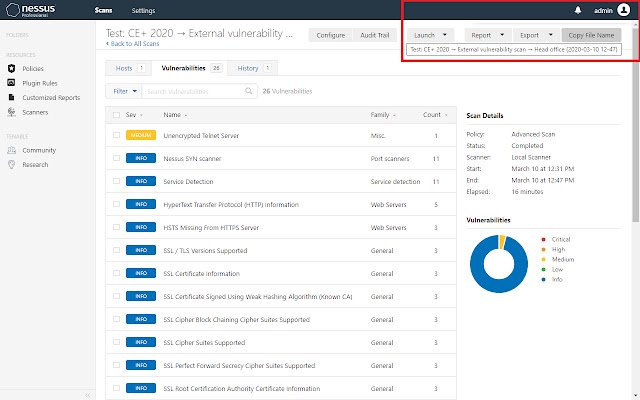
Task: Click INFO badge for SSL Cipher Suites Supported
Action: [141, 342]
